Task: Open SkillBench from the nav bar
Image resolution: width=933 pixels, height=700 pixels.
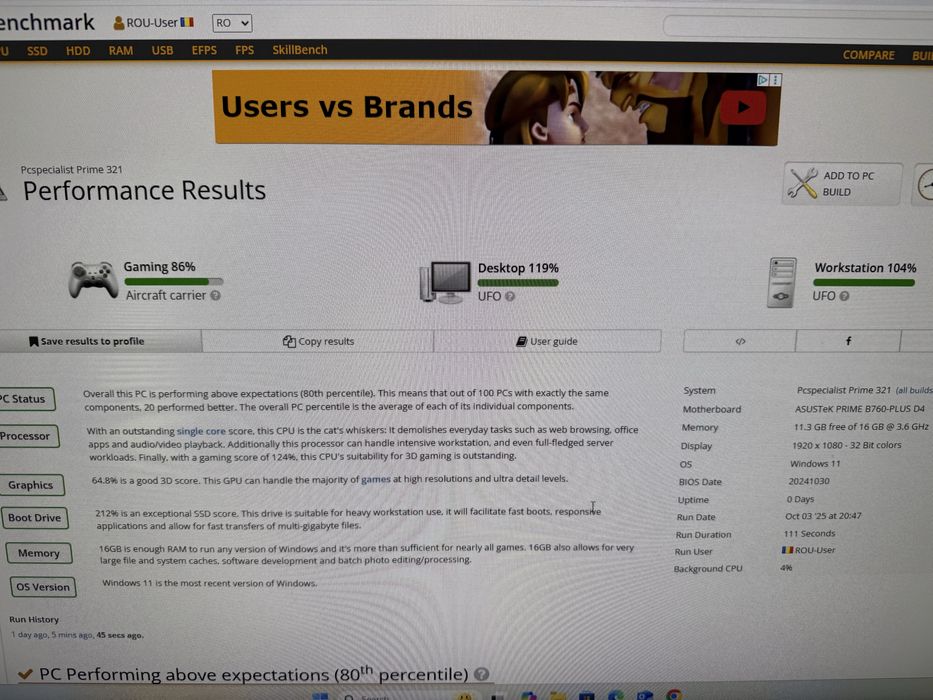Action: pos(300,50)
